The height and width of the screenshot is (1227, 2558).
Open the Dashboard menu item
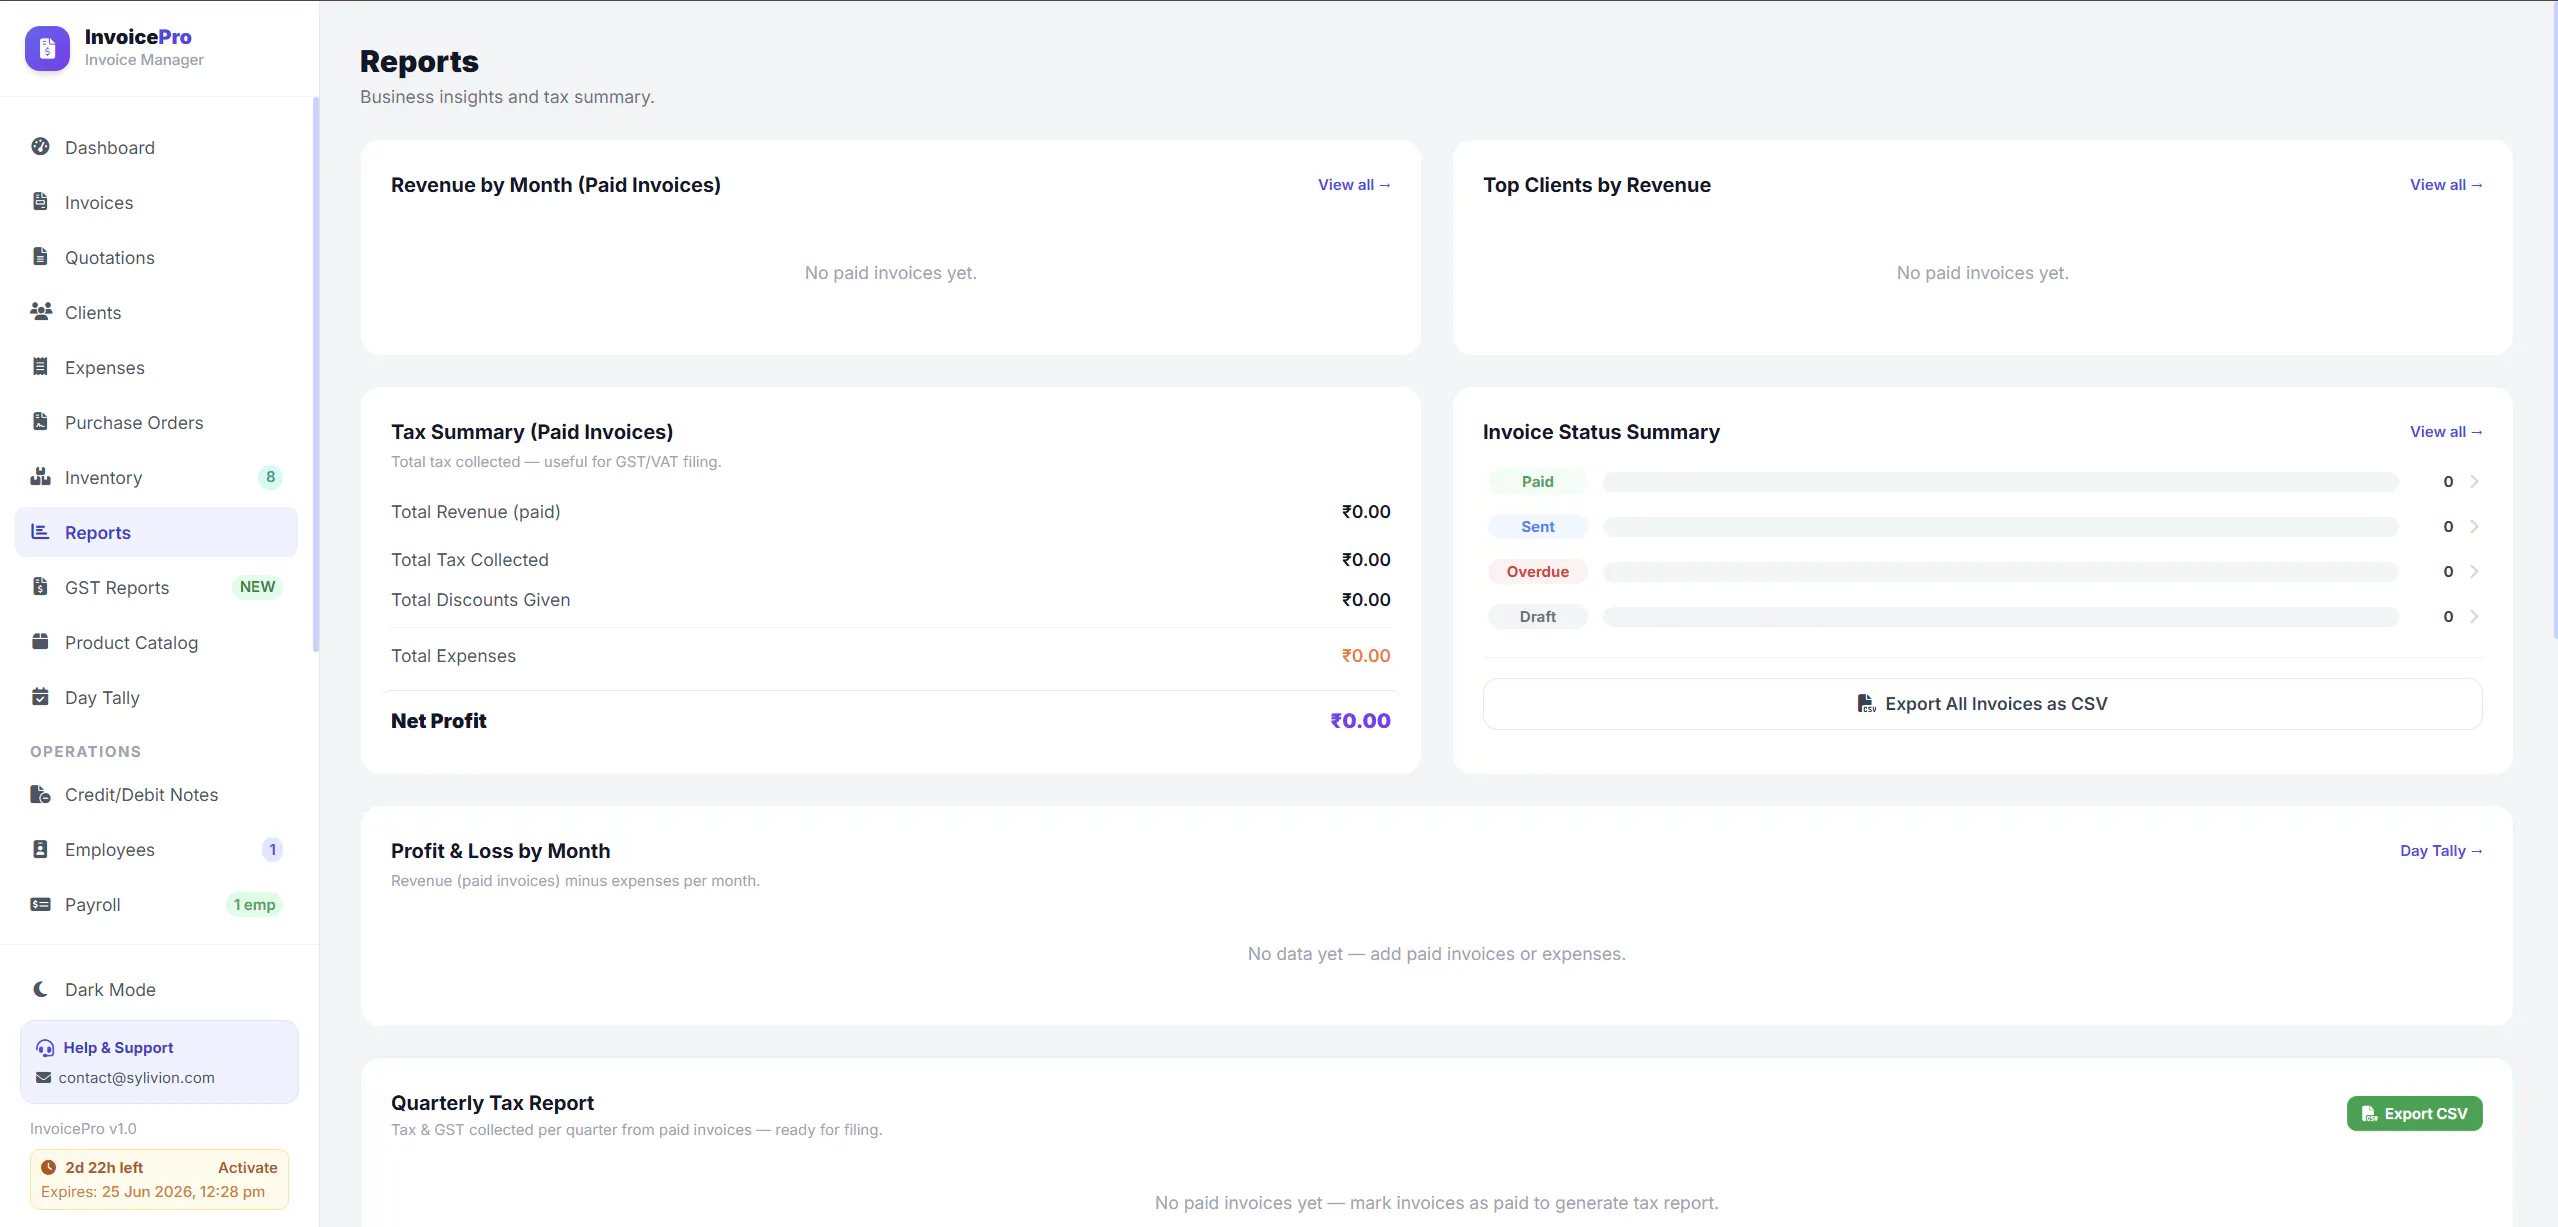(x=157, y=147)
